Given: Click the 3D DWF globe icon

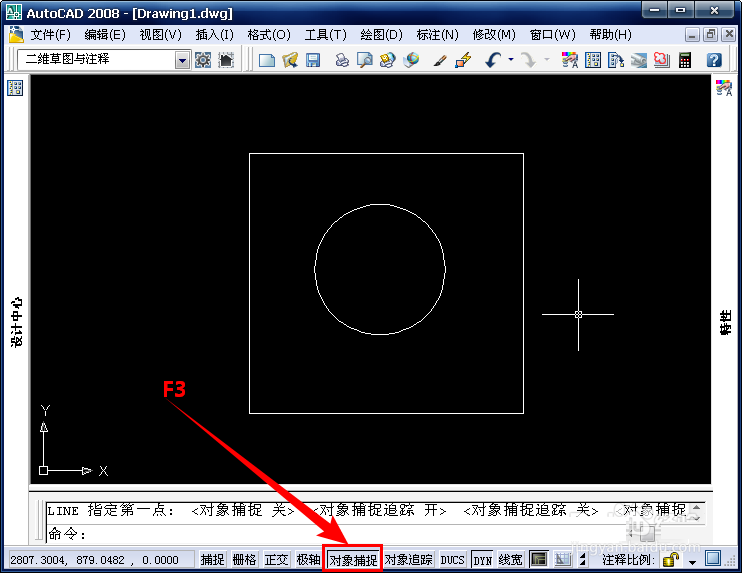Looking at the screenshot, I should (411, 60).
